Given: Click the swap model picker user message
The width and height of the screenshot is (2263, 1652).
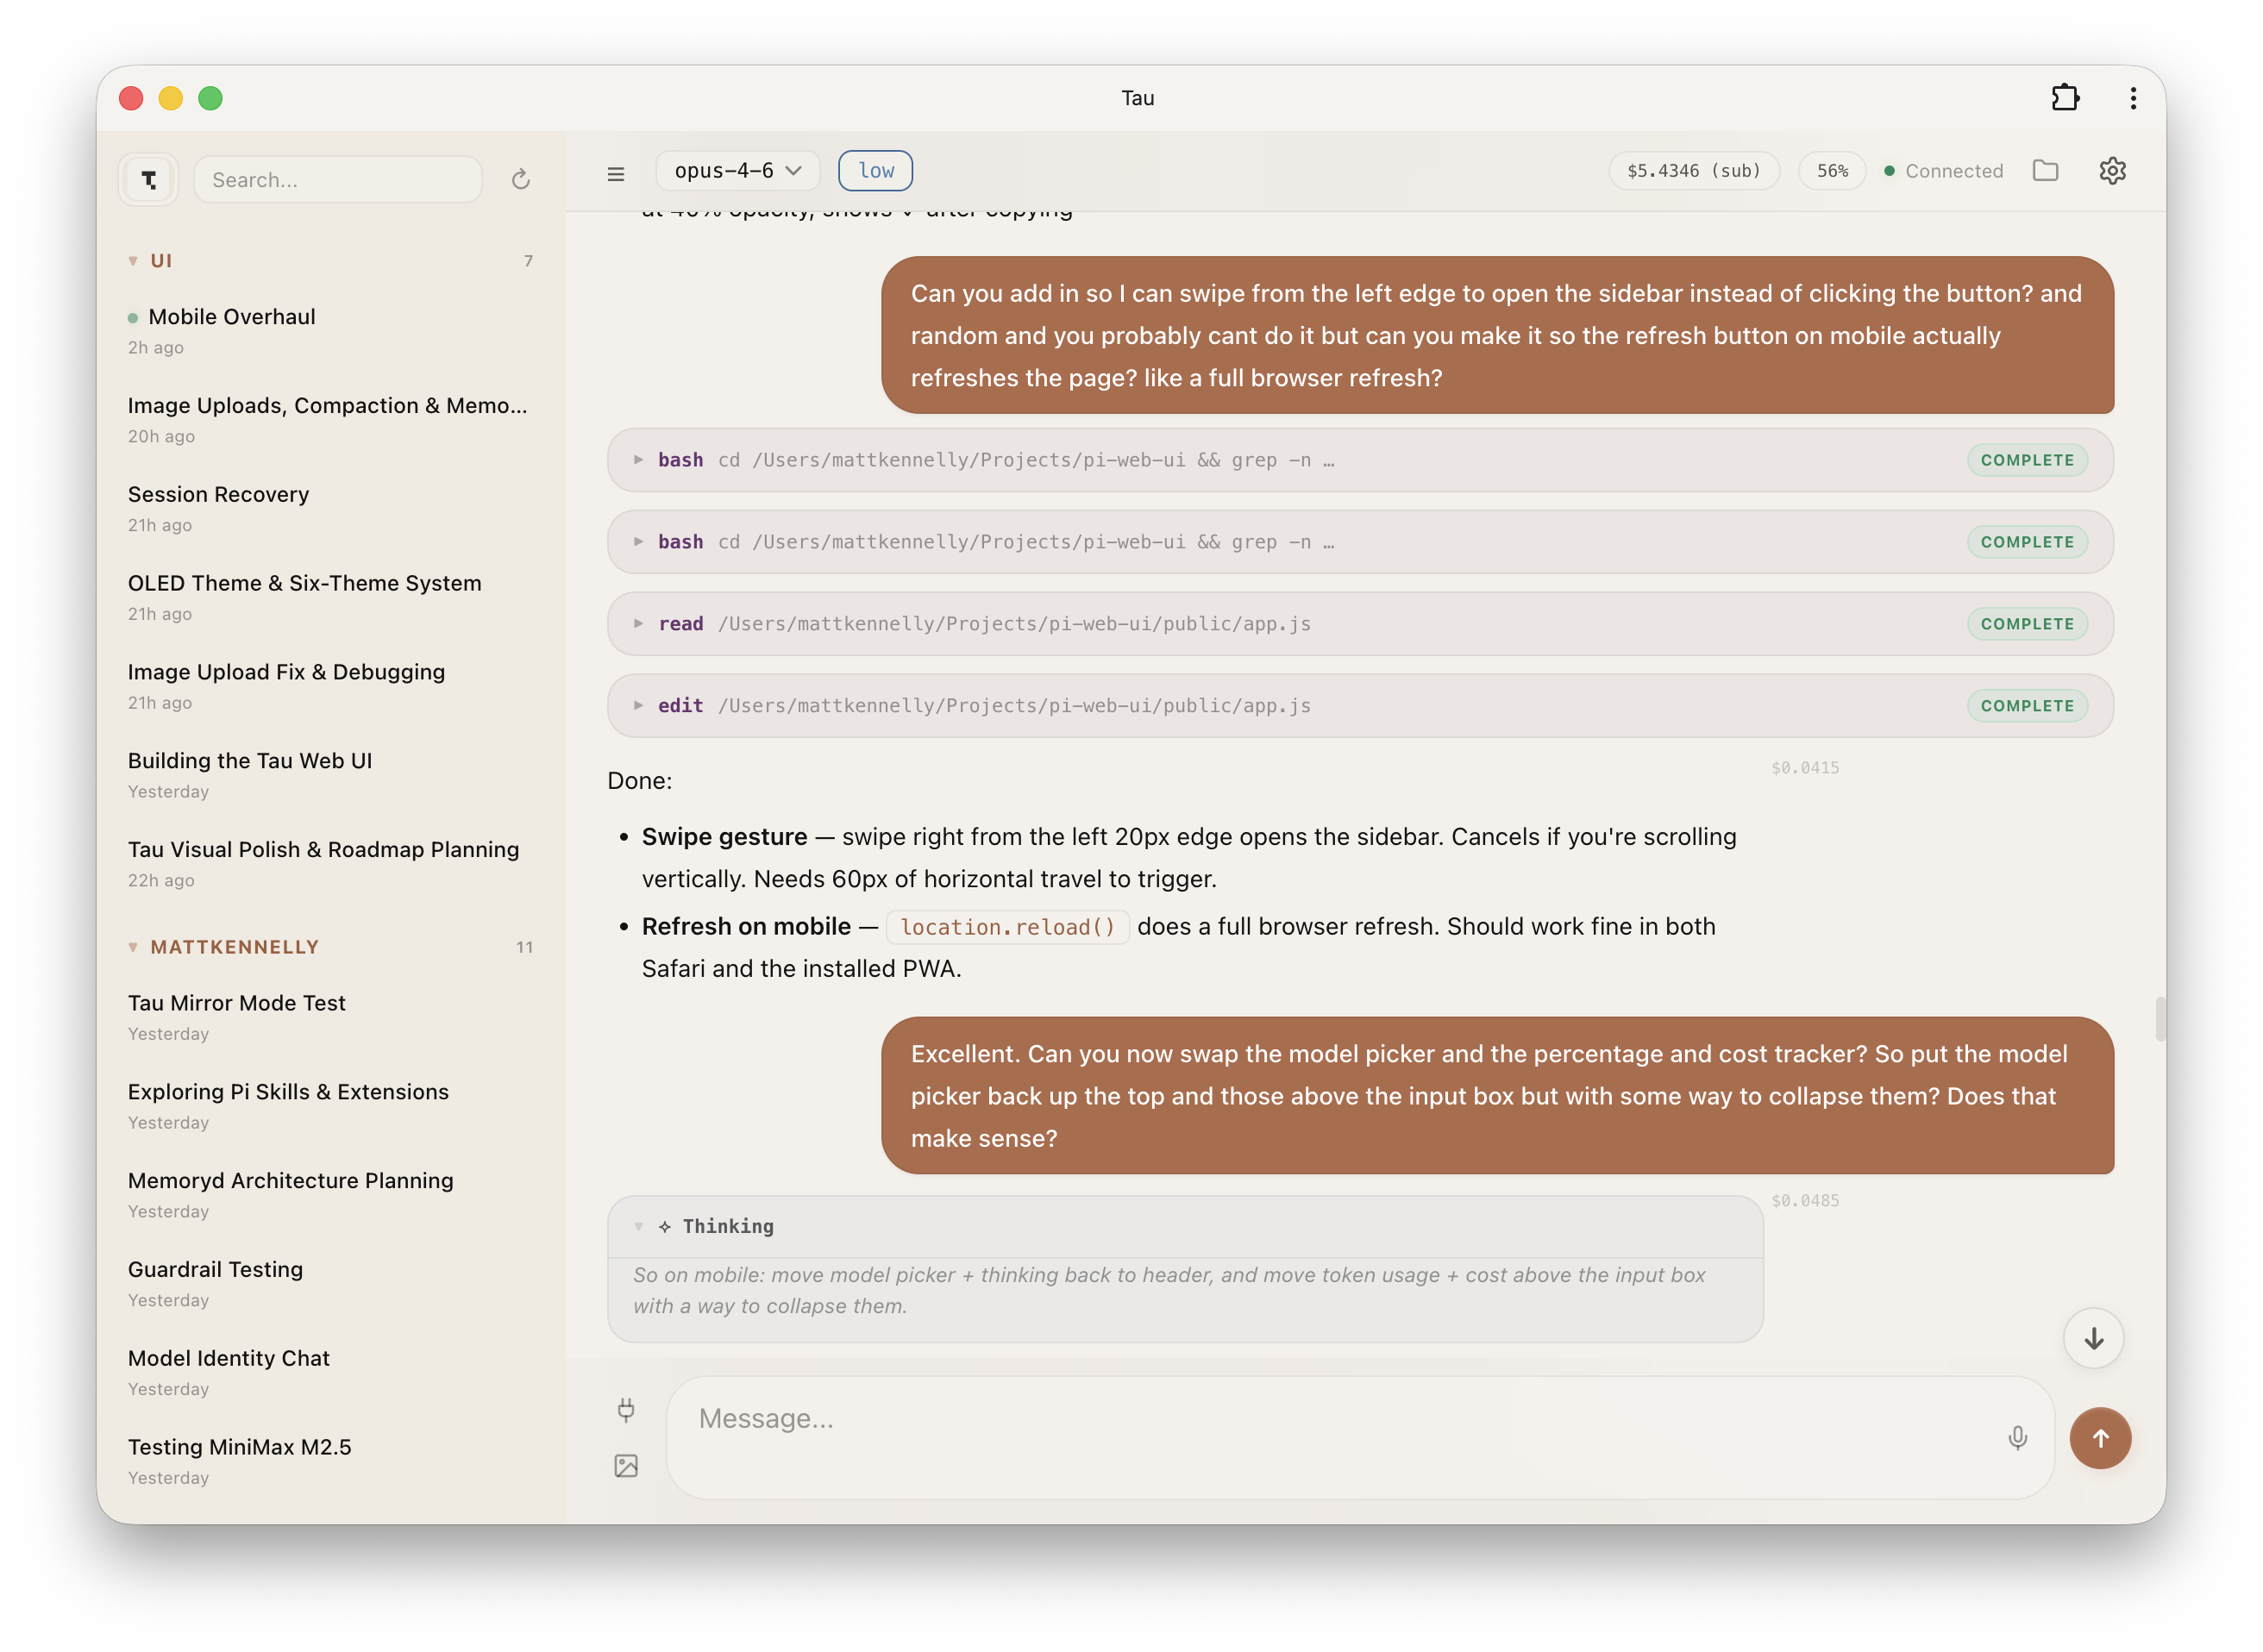Looking at the screenshot, I should (1497, 1096).
